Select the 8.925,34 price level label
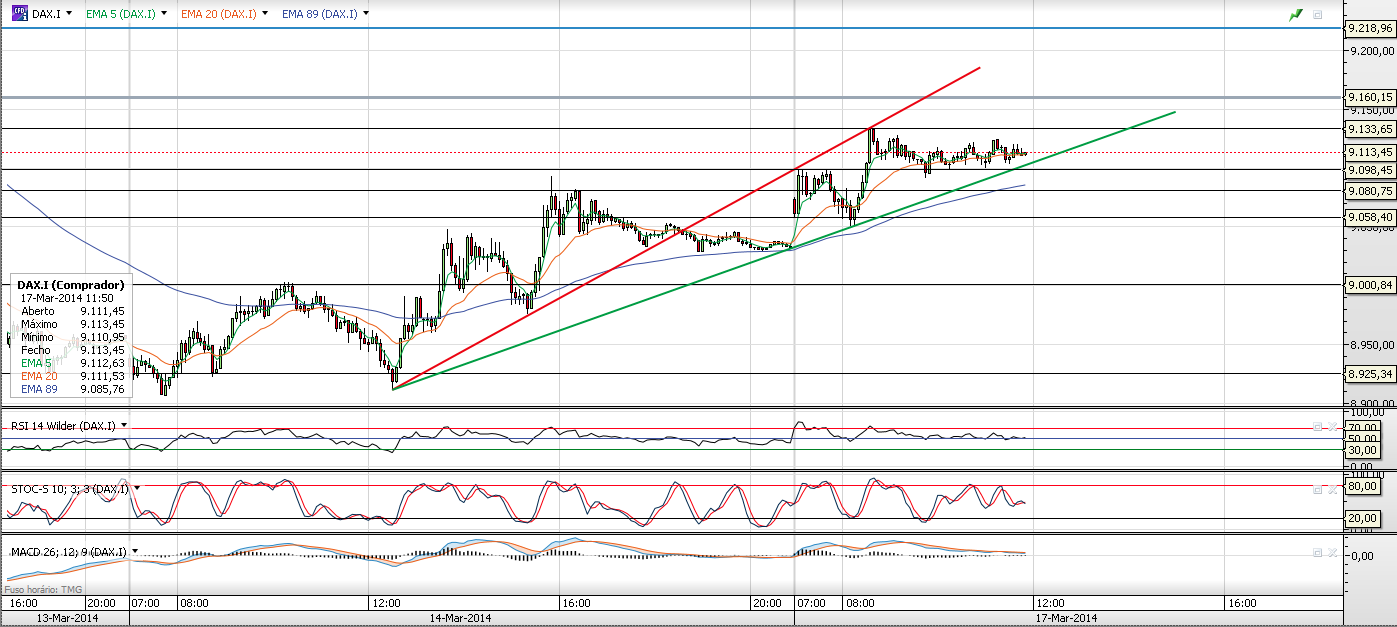 point(1371,374)
